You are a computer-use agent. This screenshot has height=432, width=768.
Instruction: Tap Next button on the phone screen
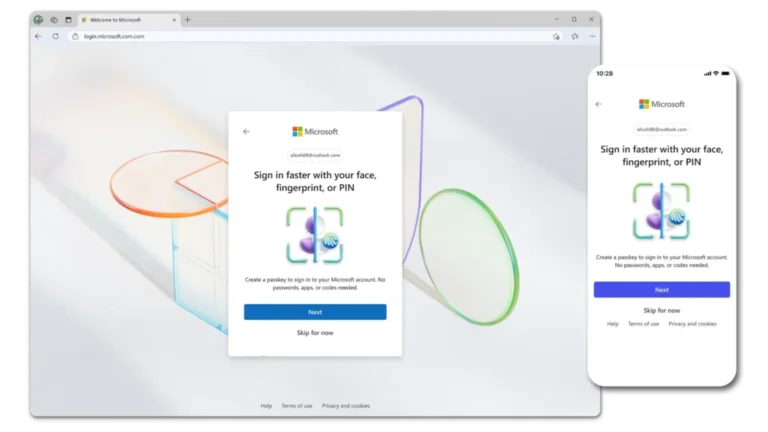(x=662, y=289)
